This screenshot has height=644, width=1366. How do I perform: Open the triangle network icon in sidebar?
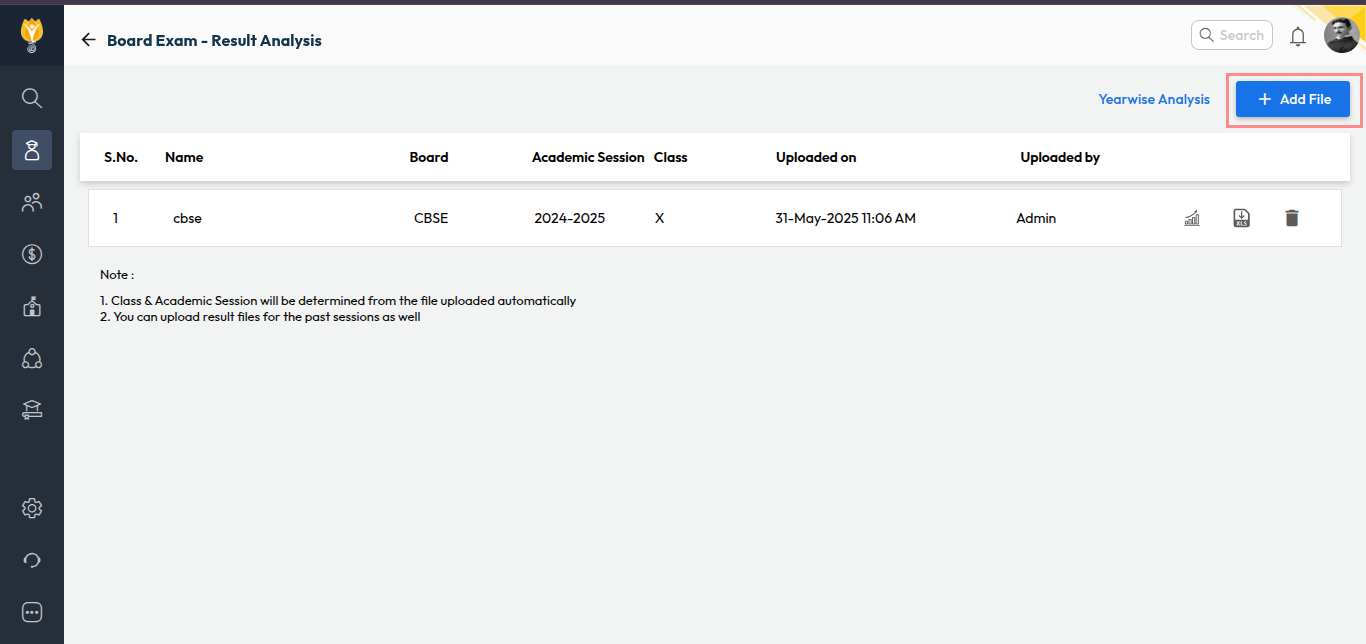click(32, 359)
